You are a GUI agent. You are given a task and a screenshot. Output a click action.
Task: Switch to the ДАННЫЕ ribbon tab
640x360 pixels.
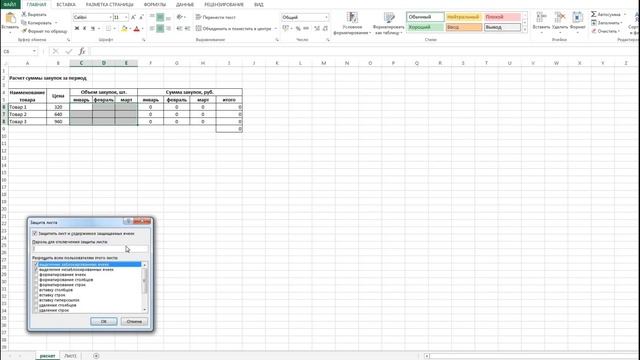coord(185,4)
